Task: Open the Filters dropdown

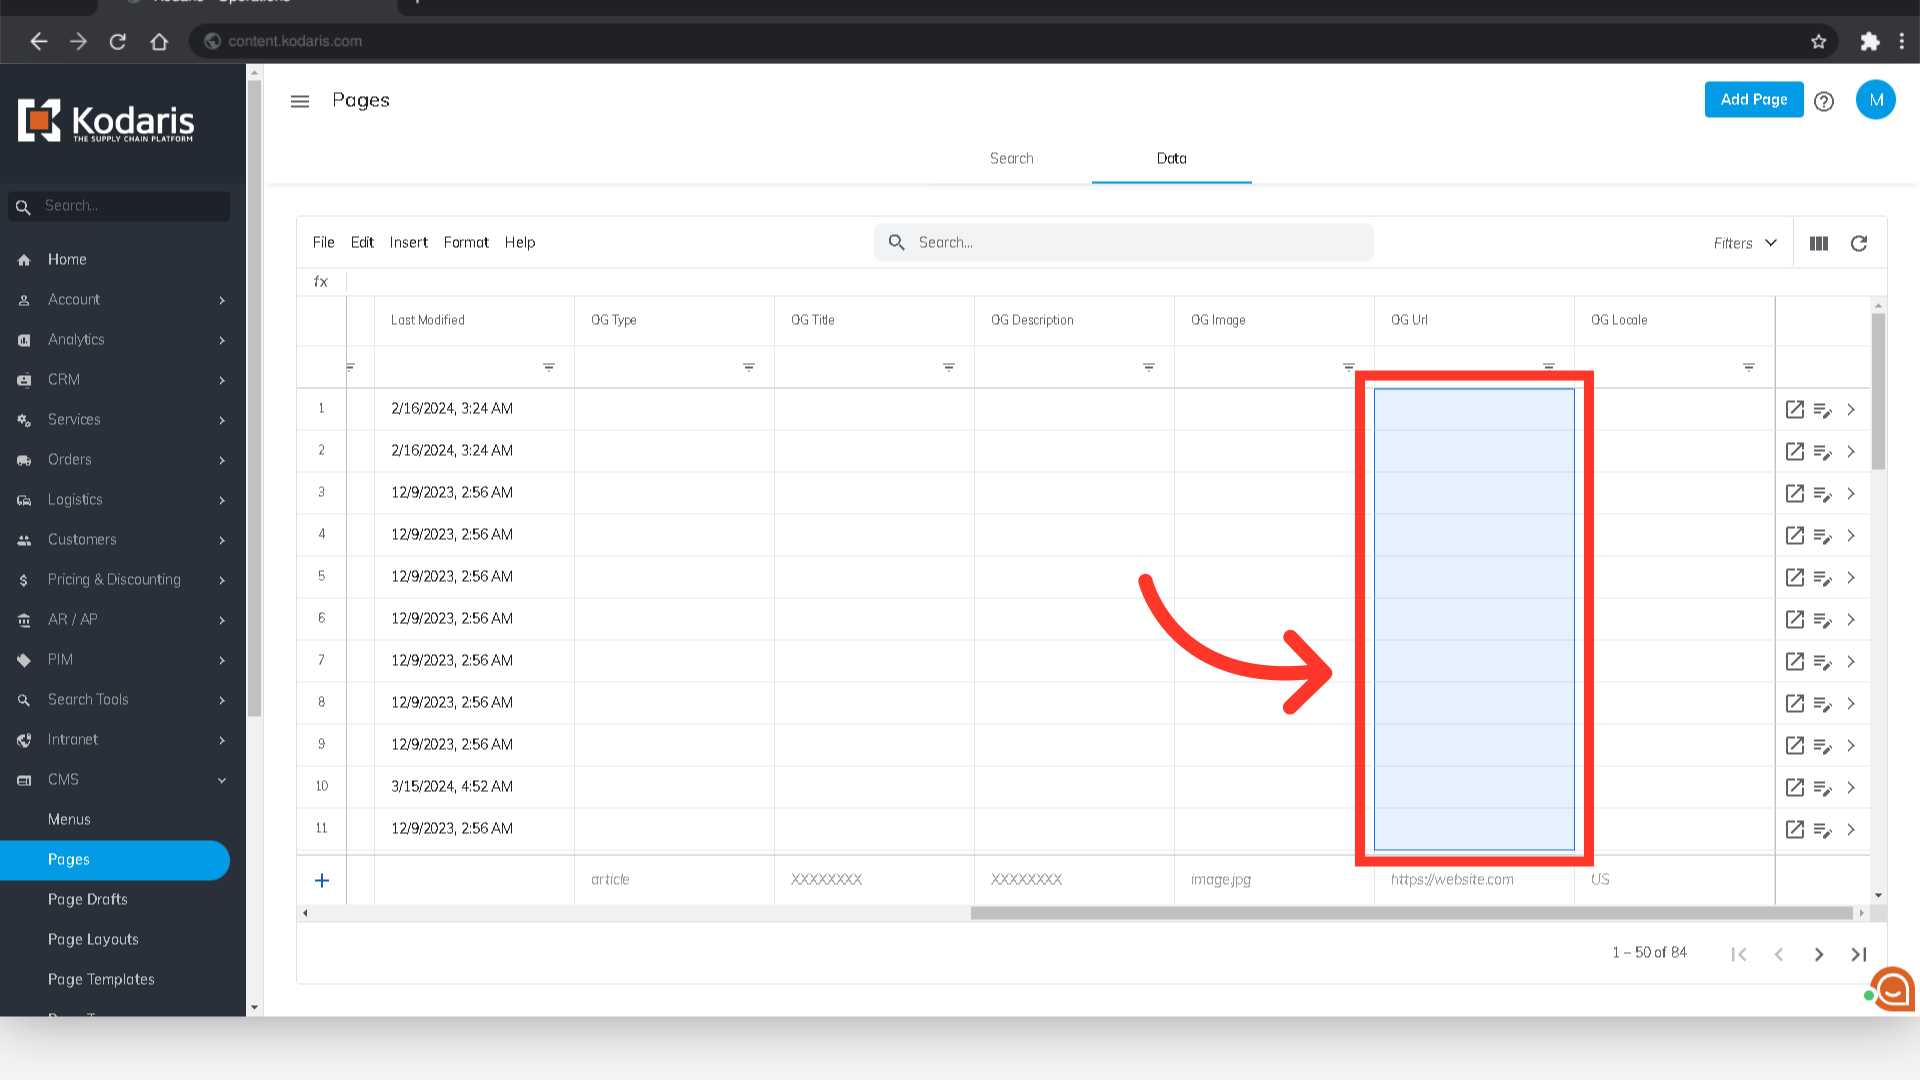Action: (x=1744, y=243)
